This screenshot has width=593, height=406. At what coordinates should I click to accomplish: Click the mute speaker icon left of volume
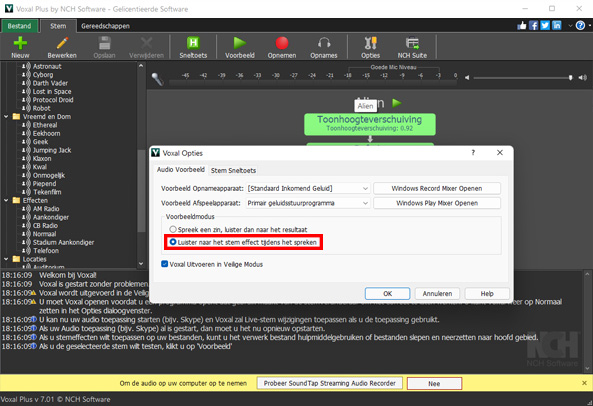[467, 77]
